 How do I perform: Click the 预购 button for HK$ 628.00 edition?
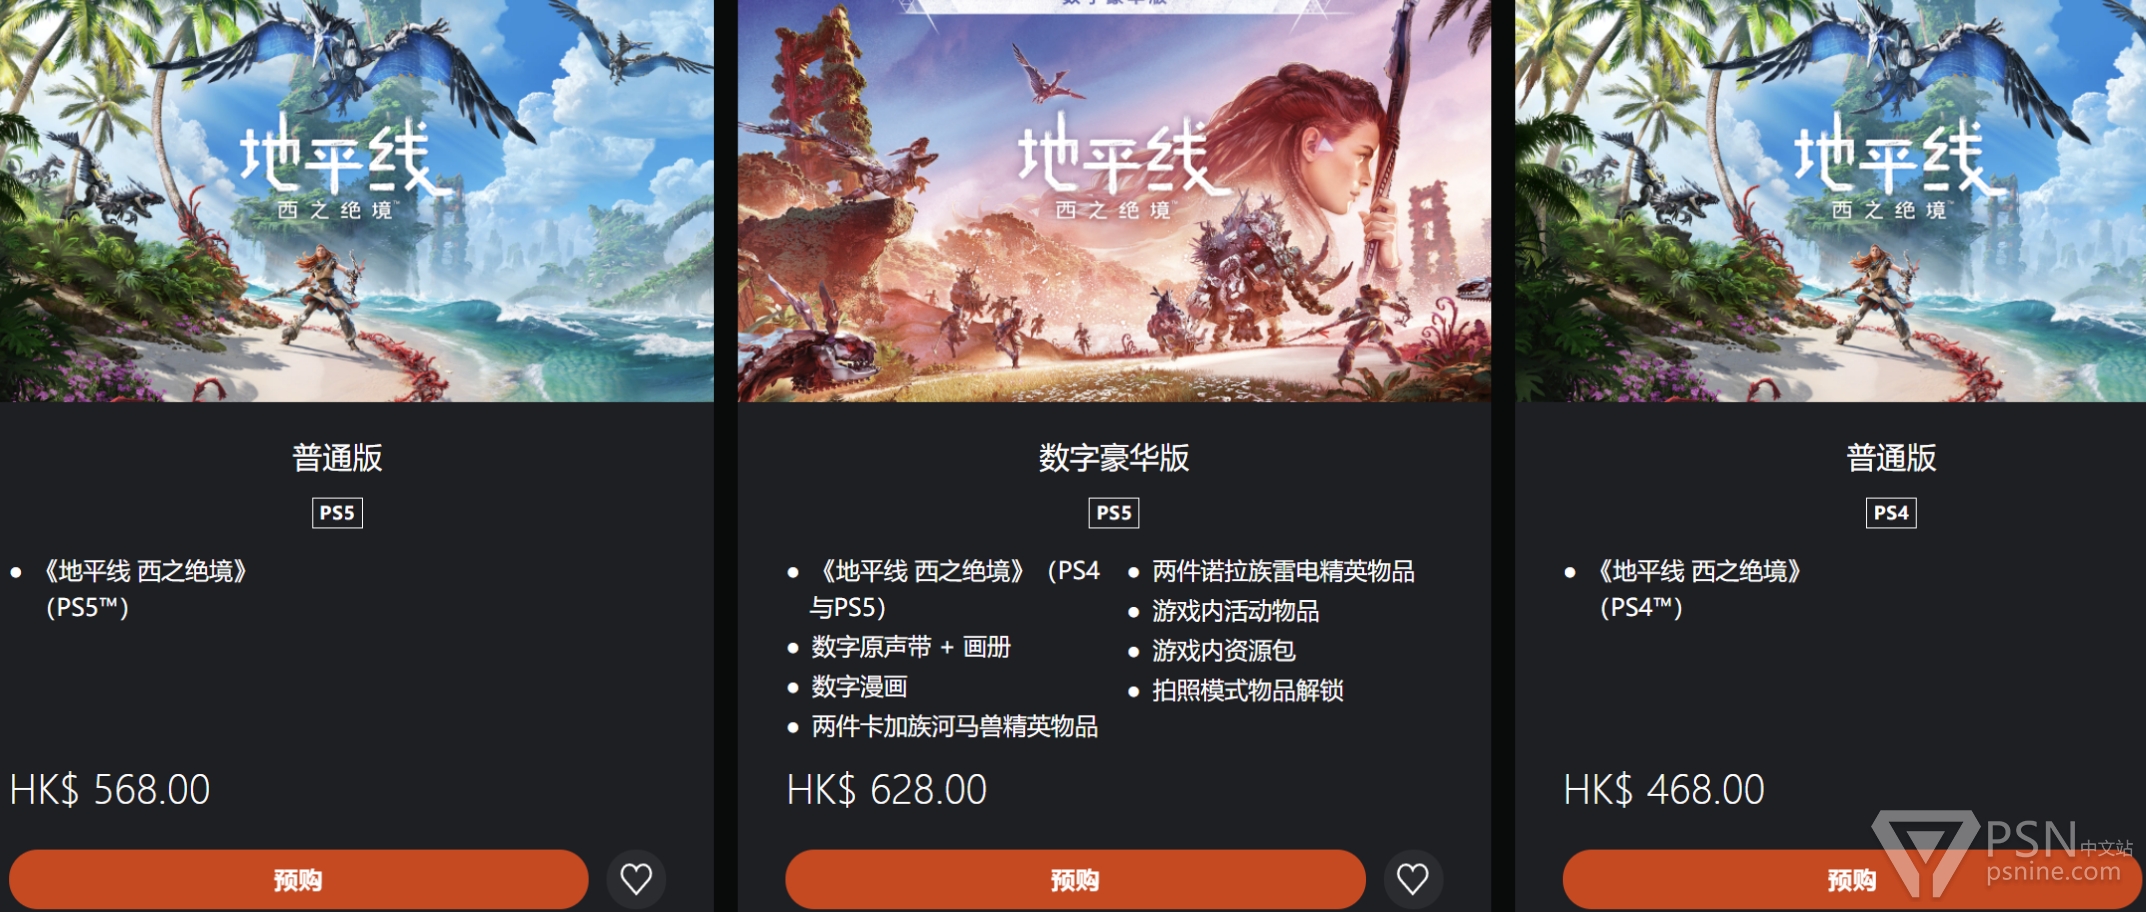point(1075,880)
